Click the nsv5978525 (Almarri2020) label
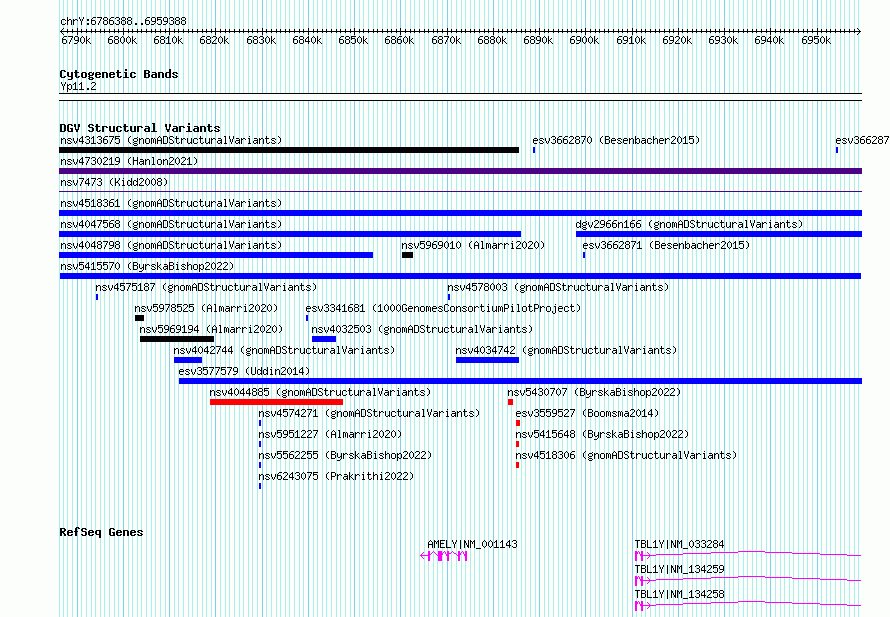 206,308
